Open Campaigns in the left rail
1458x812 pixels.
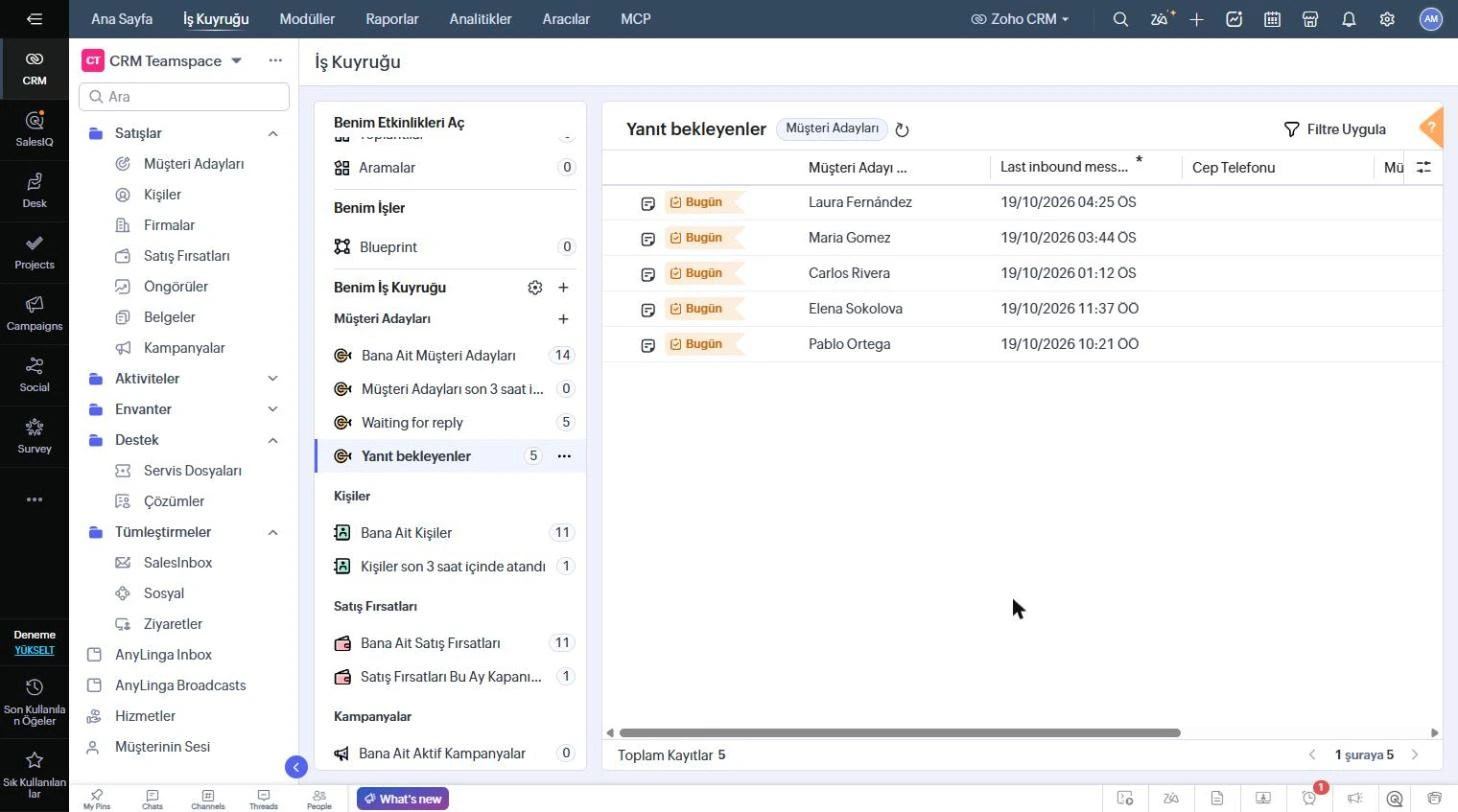pos(34,313)
